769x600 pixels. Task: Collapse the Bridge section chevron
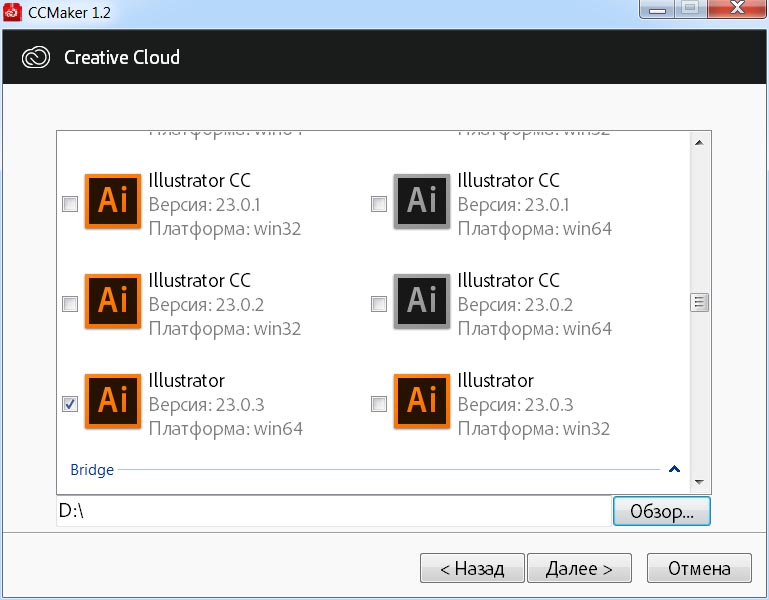(x=674, y=469)
